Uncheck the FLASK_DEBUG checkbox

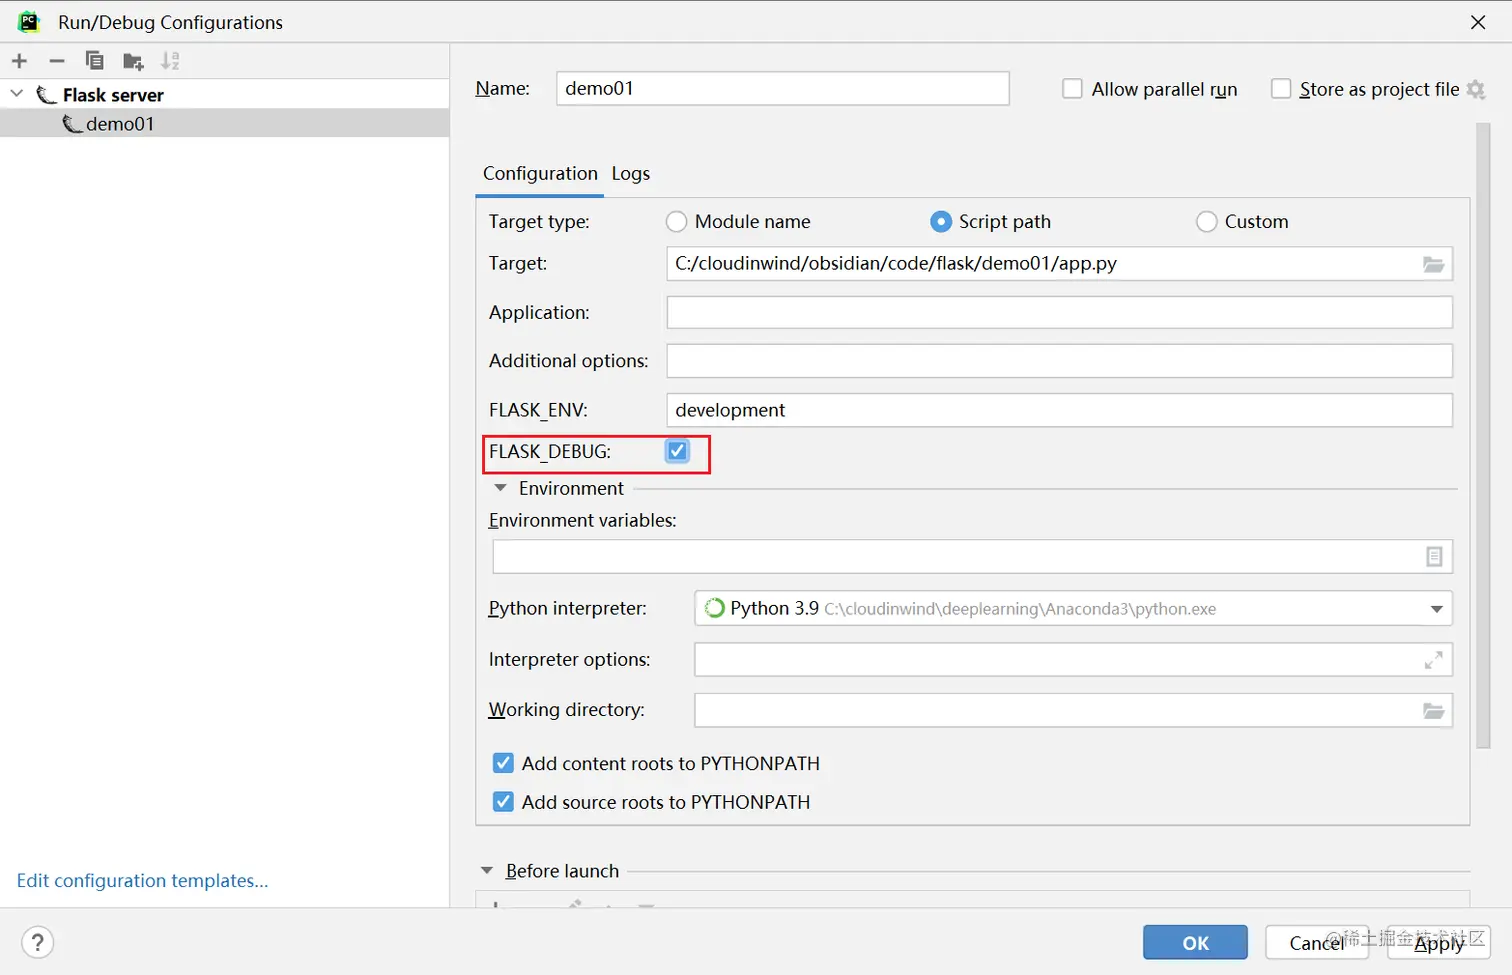677,451
